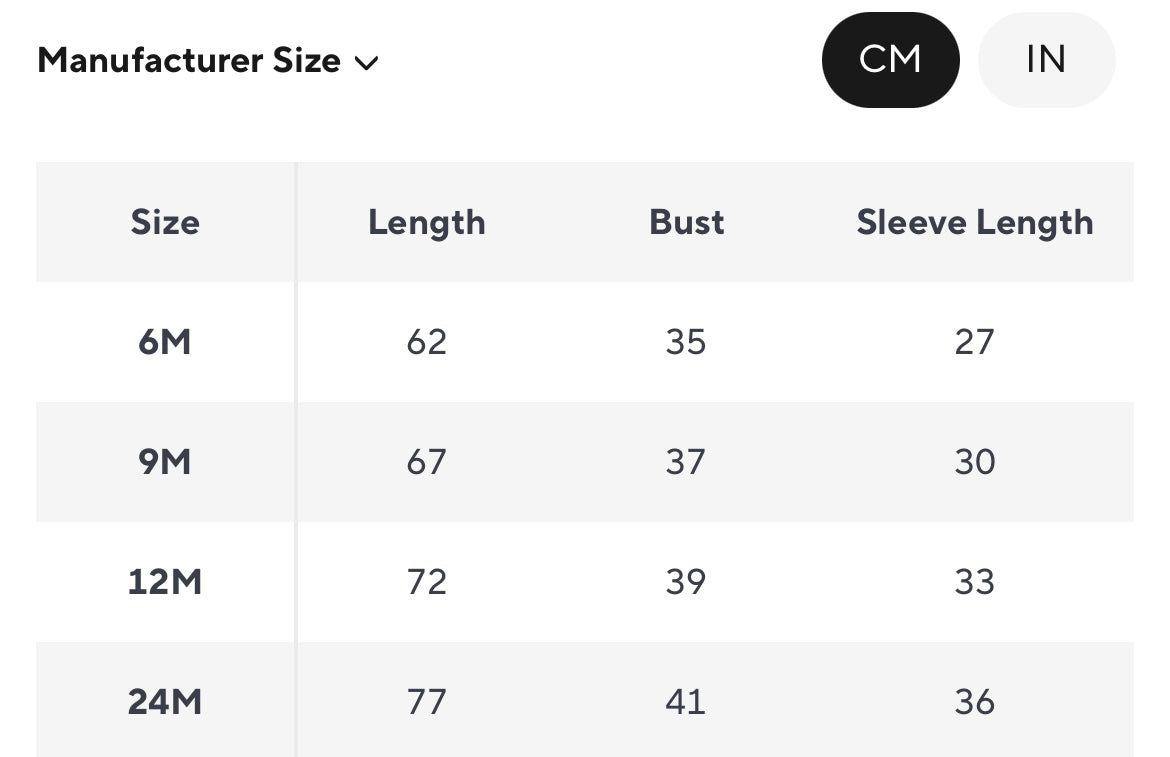Click the Bust column header

686,222
